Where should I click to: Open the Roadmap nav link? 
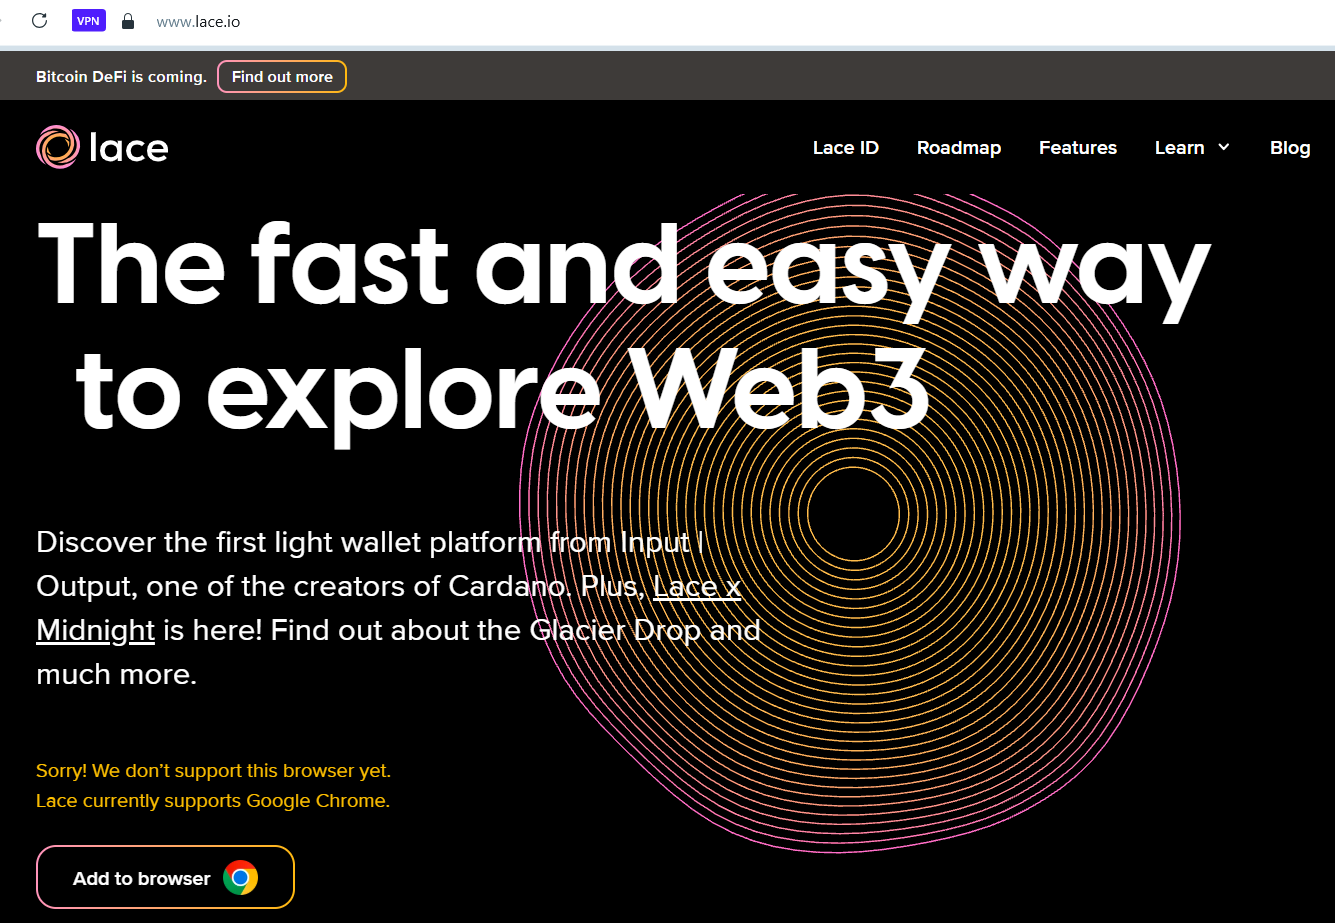coord(958,148)
